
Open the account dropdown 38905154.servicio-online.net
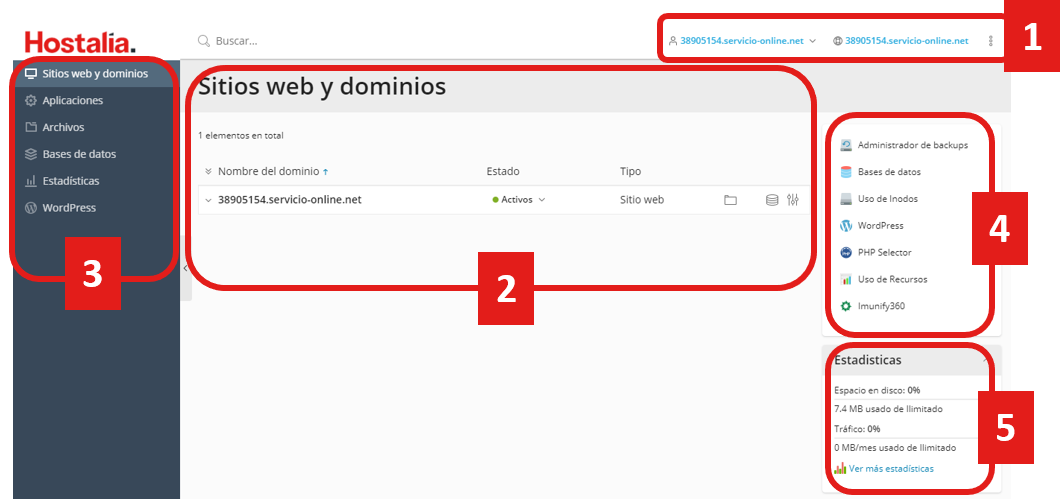click(x=748, y=41)
